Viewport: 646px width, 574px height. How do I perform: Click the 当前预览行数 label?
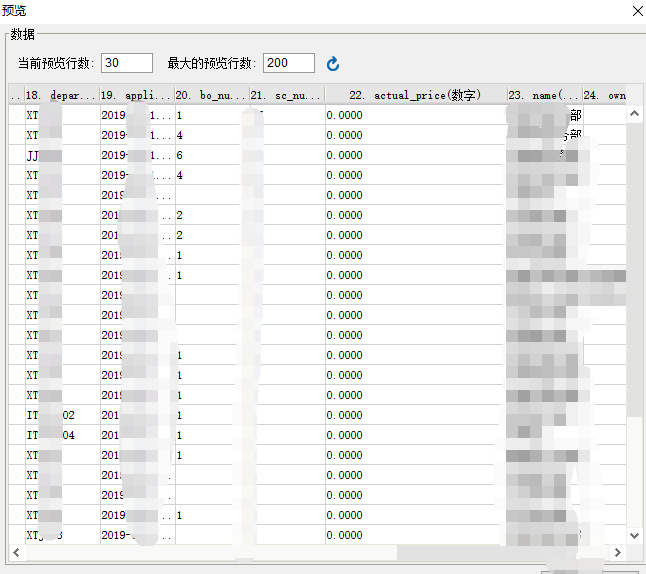click(56, 63)
